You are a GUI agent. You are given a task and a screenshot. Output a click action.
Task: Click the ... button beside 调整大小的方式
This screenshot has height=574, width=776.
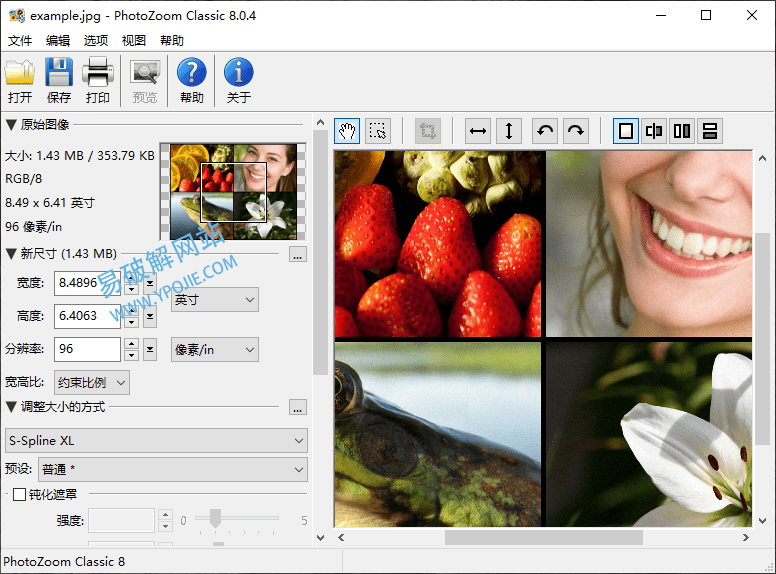tap(297, 407)
